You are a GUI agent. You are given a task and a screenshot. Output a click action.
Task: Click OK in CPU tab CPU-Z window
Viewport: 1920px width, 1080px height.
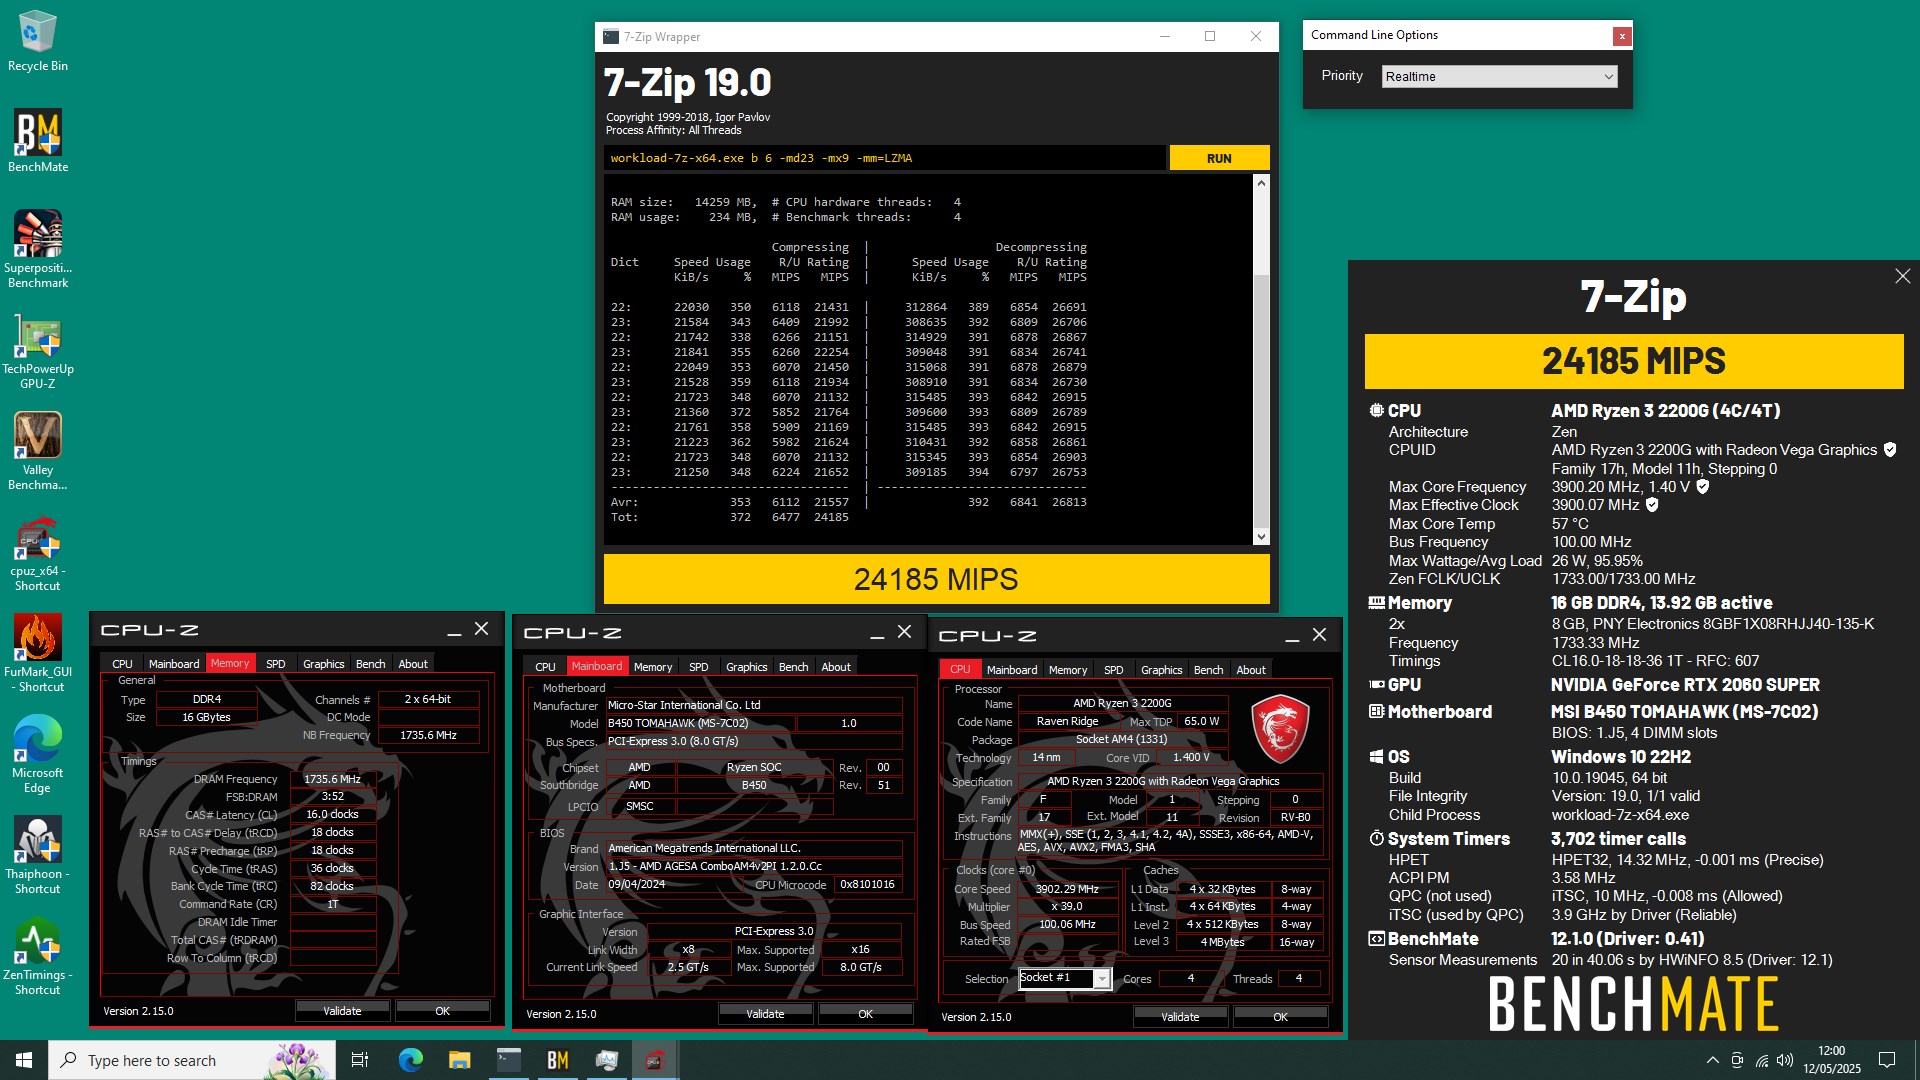click(x=1280, y=1017)
